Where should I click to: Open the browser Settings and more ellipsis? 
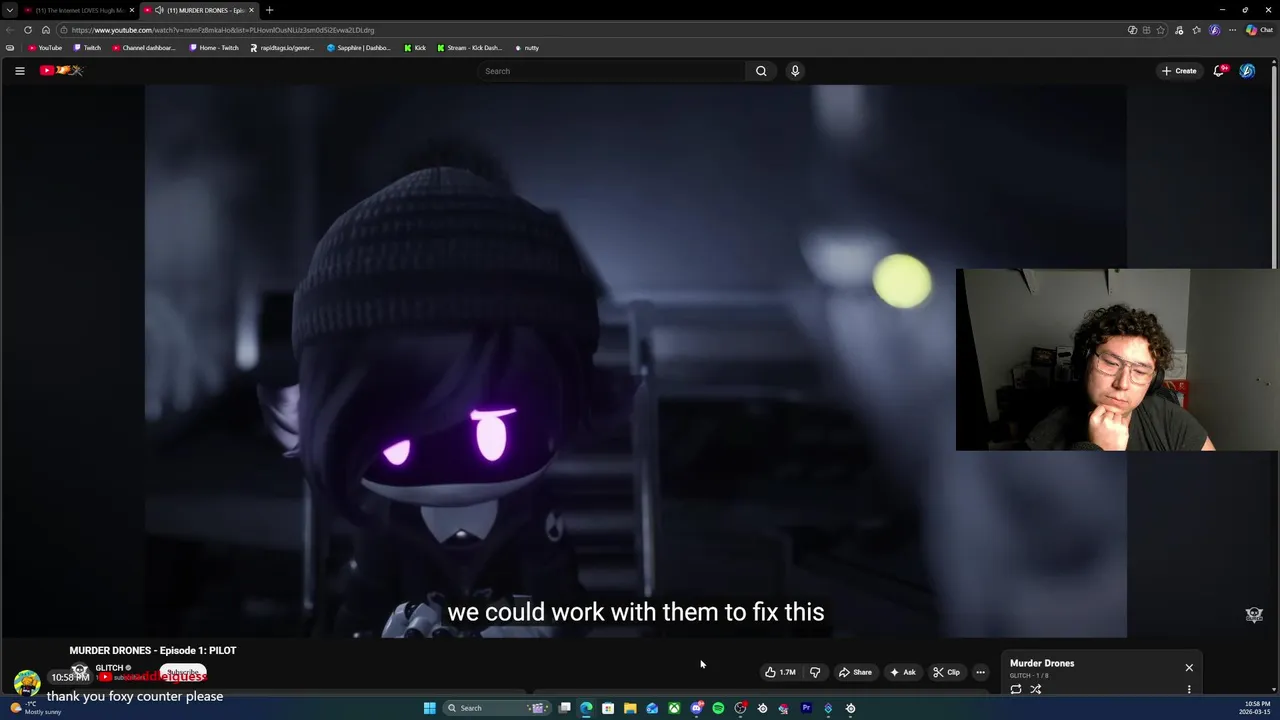[1233, 30]
